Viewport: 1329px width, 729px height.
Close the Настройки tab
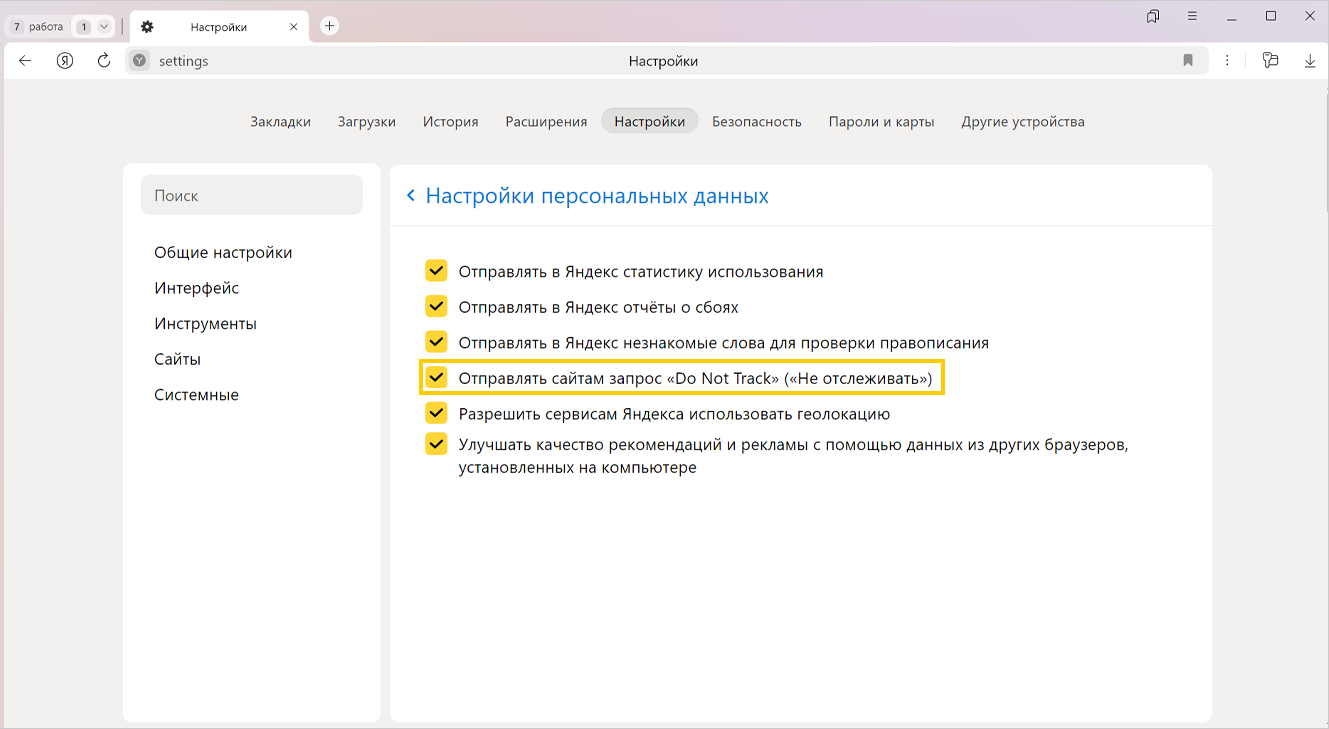point(293,27)
